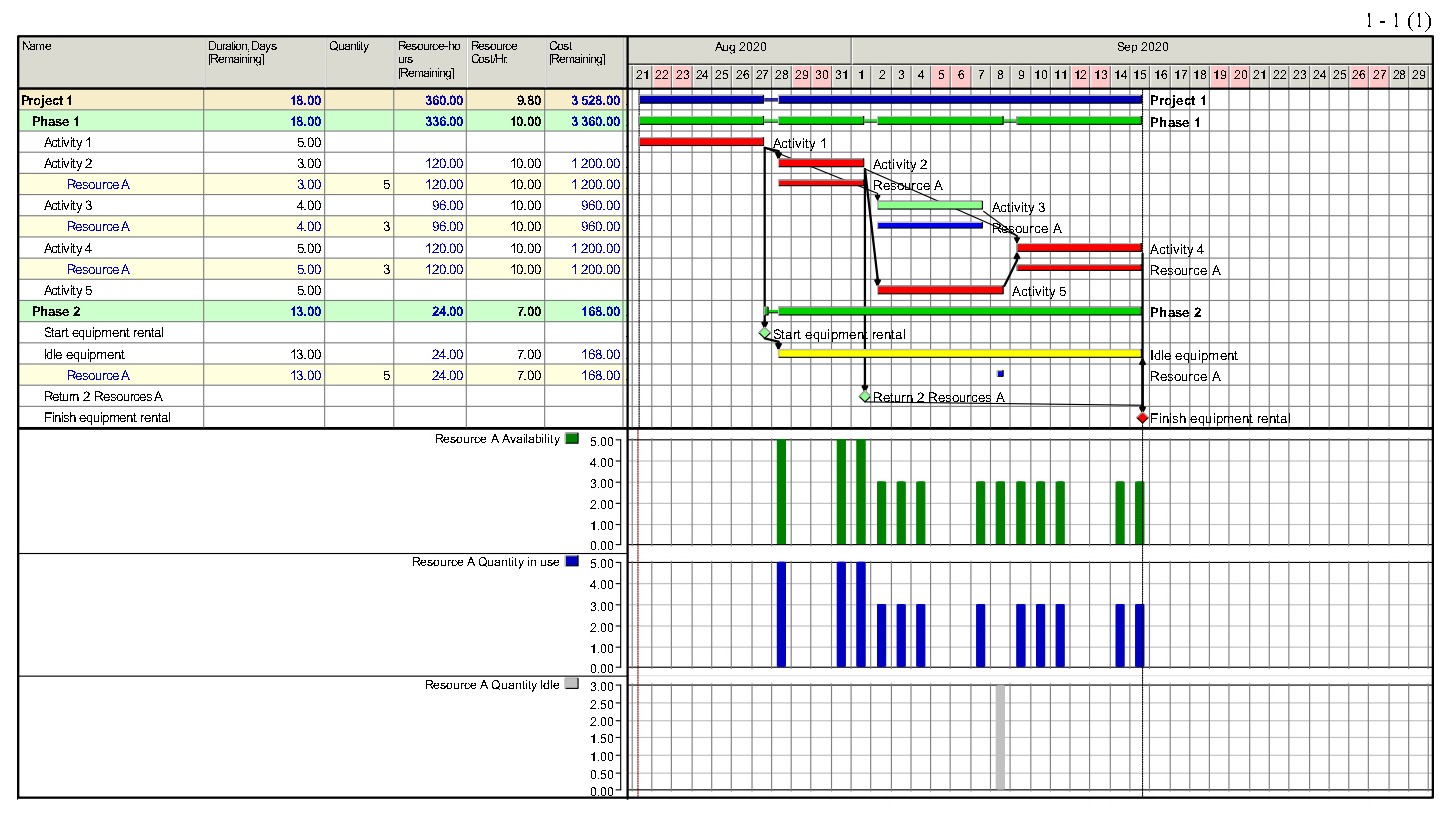Click the Project 1 cost value 3 528.00
Viewport: 1455px width, 813px height.
[595, 100]
